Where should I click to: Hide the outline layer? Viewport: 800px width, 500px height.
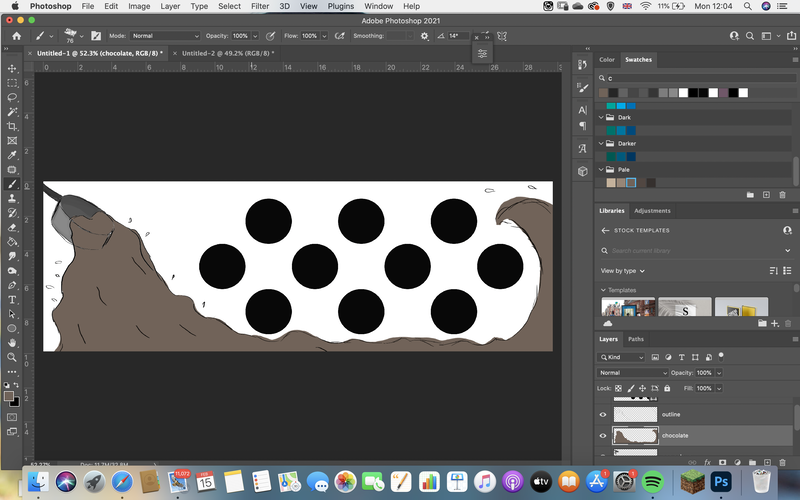(603, 414)
